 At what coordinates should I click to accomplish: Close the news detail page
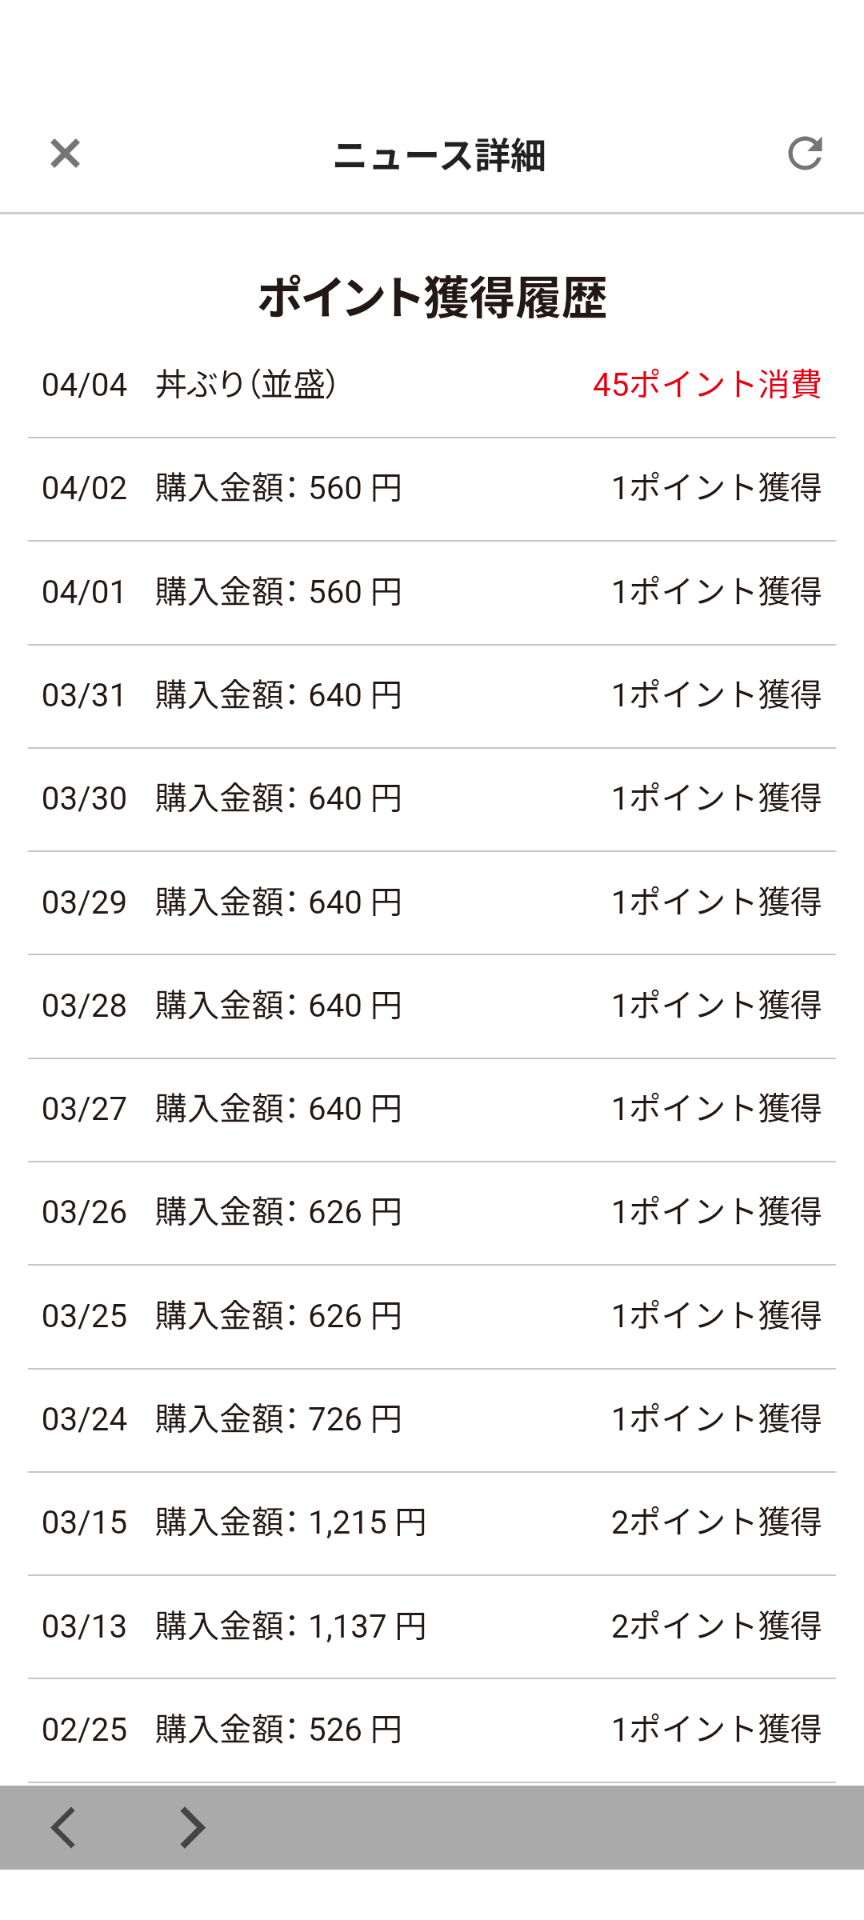tap(65, 154)
